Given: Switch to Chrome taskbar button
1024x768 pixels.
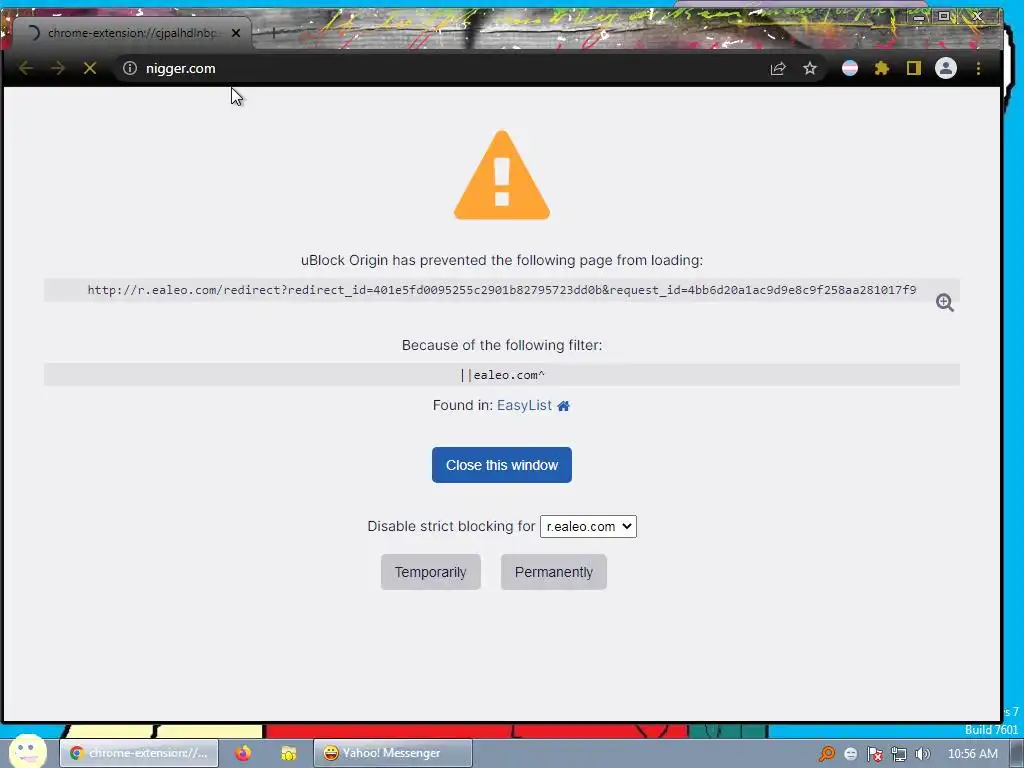Looking at the screenshot, I should (139, 753).
